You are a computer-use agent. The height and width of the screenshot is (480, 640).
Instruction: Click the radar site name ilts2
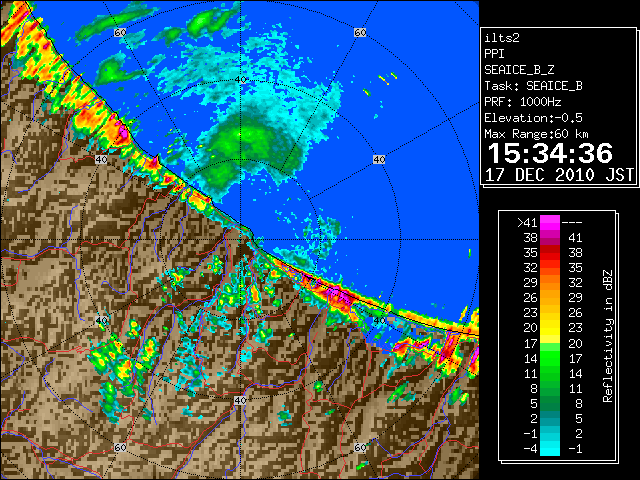click(x=502, y=38)
